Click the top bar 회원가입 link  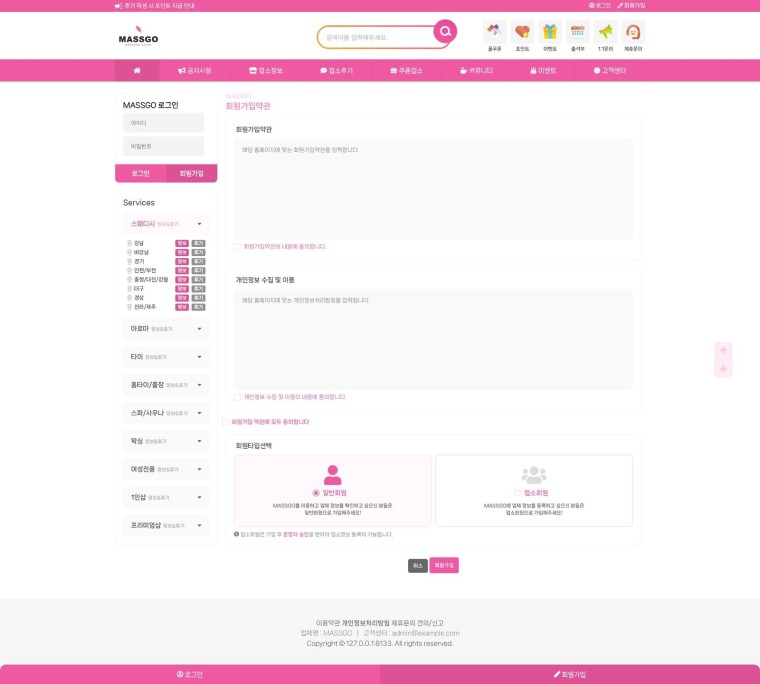click(631, 5)
